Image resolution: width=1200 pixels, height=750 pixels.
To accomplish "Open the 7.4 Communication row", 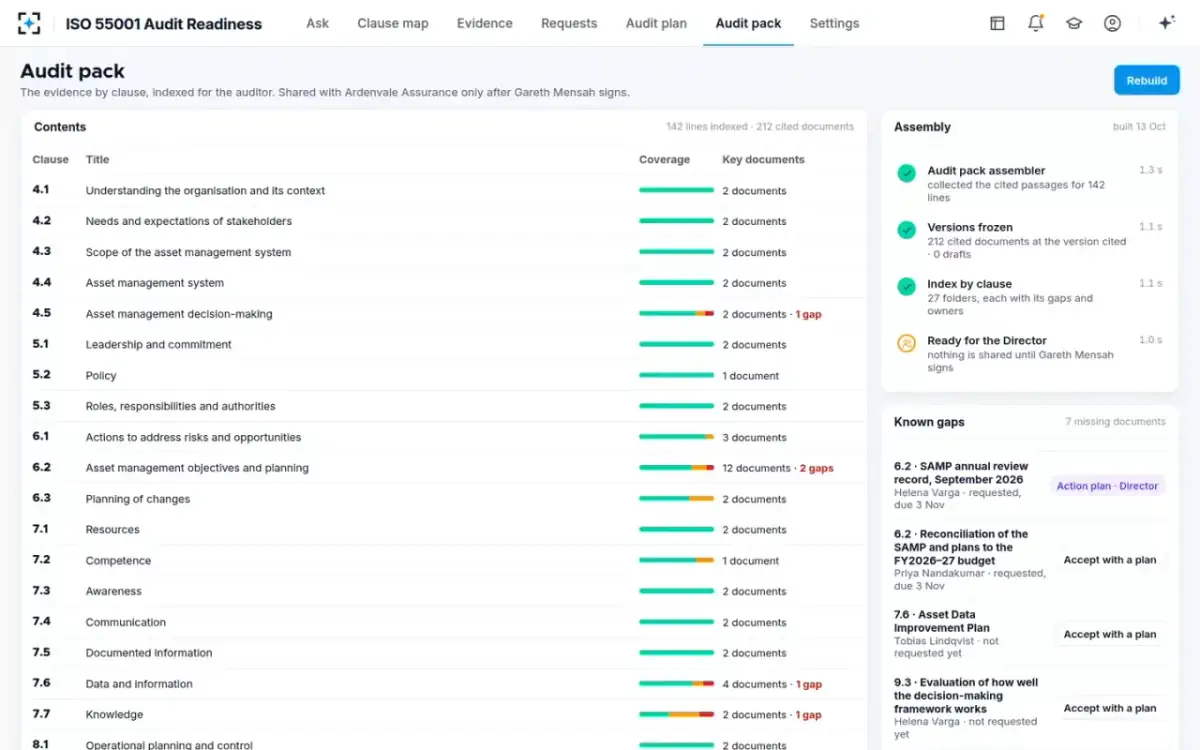I will tap(444, 622).
